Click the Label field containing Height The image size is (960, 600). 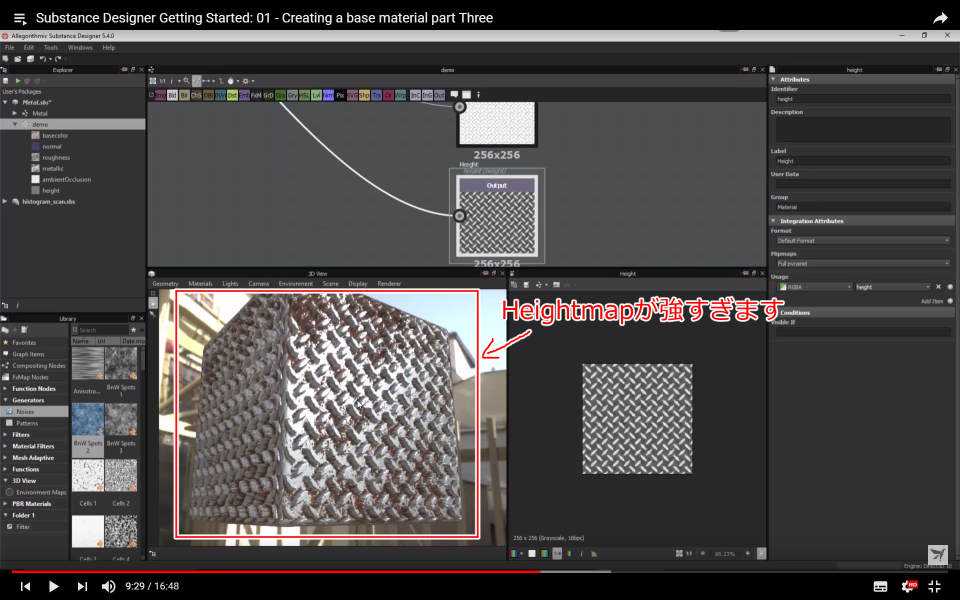click(862, 161)
